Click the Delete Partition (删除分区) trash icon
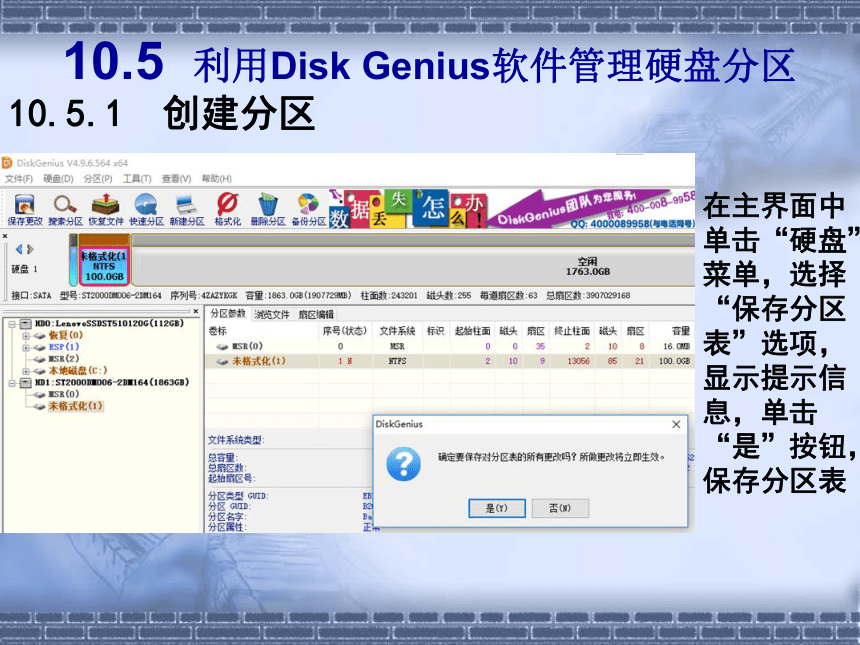The image size is (860, 645). pos(268,210)
